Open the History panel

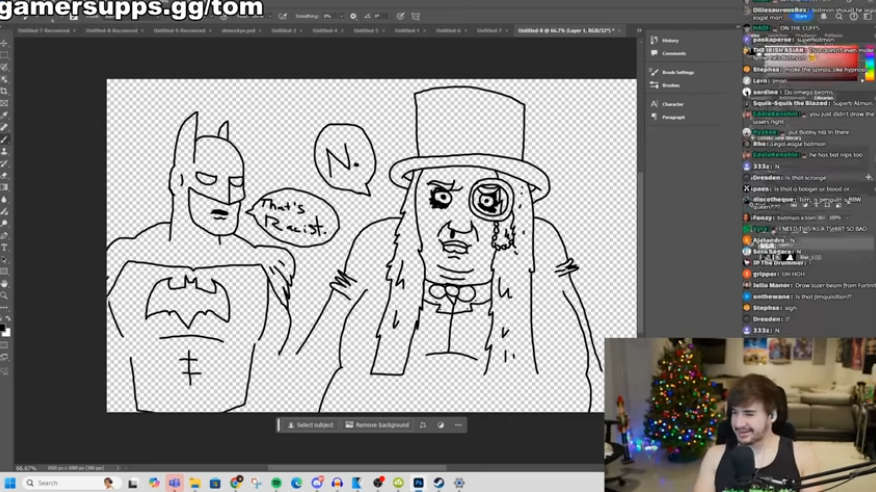670,40
